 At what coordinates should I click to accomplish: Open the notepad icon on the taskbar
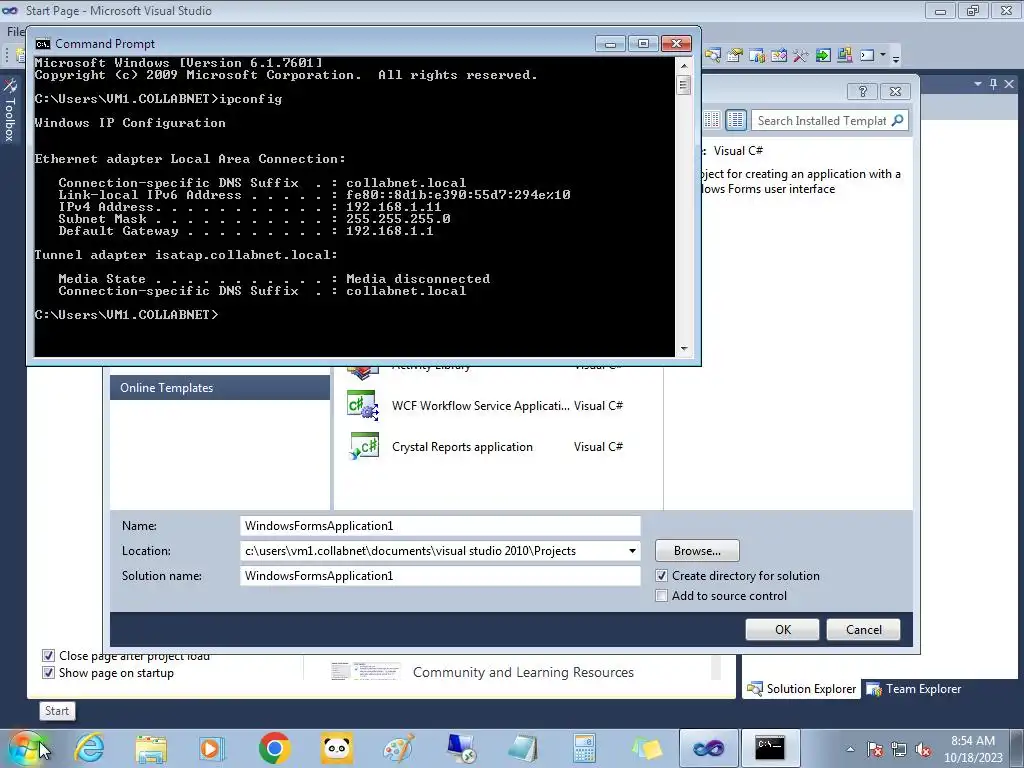(522, 748)
